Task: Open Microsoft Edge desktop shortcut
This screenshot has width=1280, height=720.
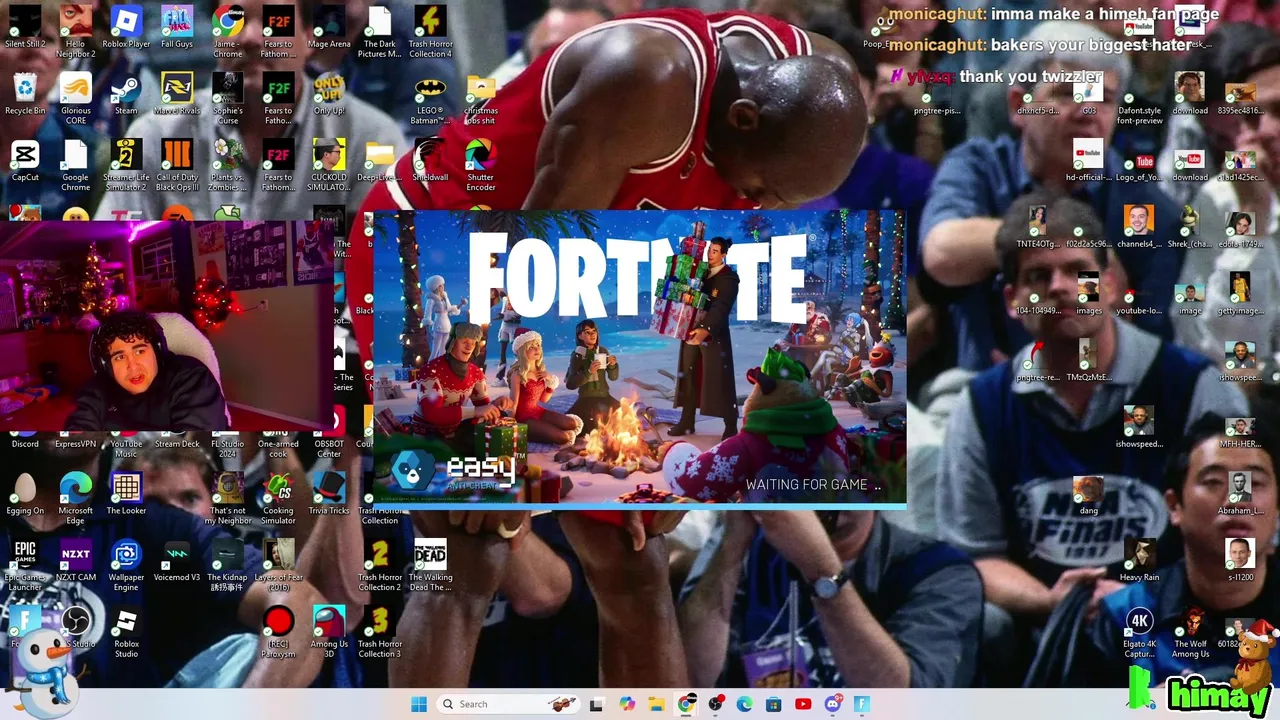Action: click(x=75, y=497)
